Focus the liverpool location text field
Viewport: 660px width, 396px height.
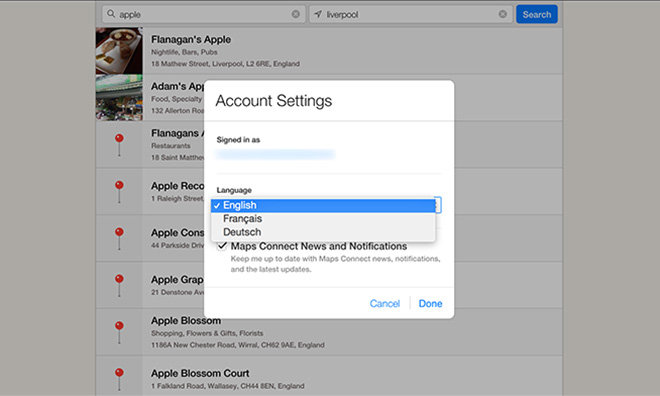[x=411, y=14]
